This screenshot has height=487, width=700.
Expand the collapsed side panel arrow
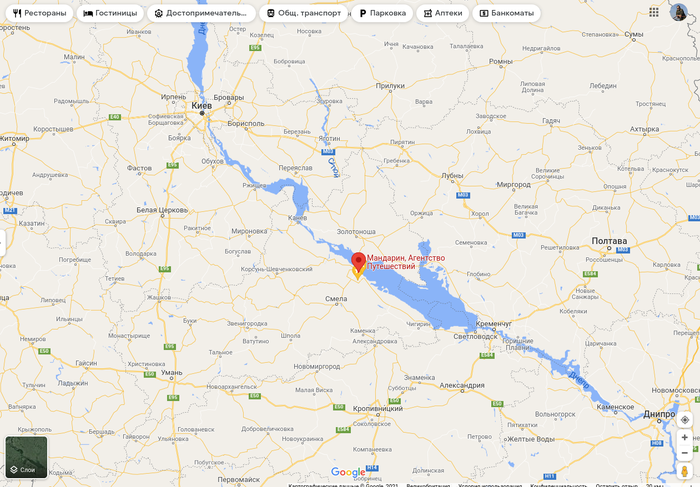tap(2, 243)
